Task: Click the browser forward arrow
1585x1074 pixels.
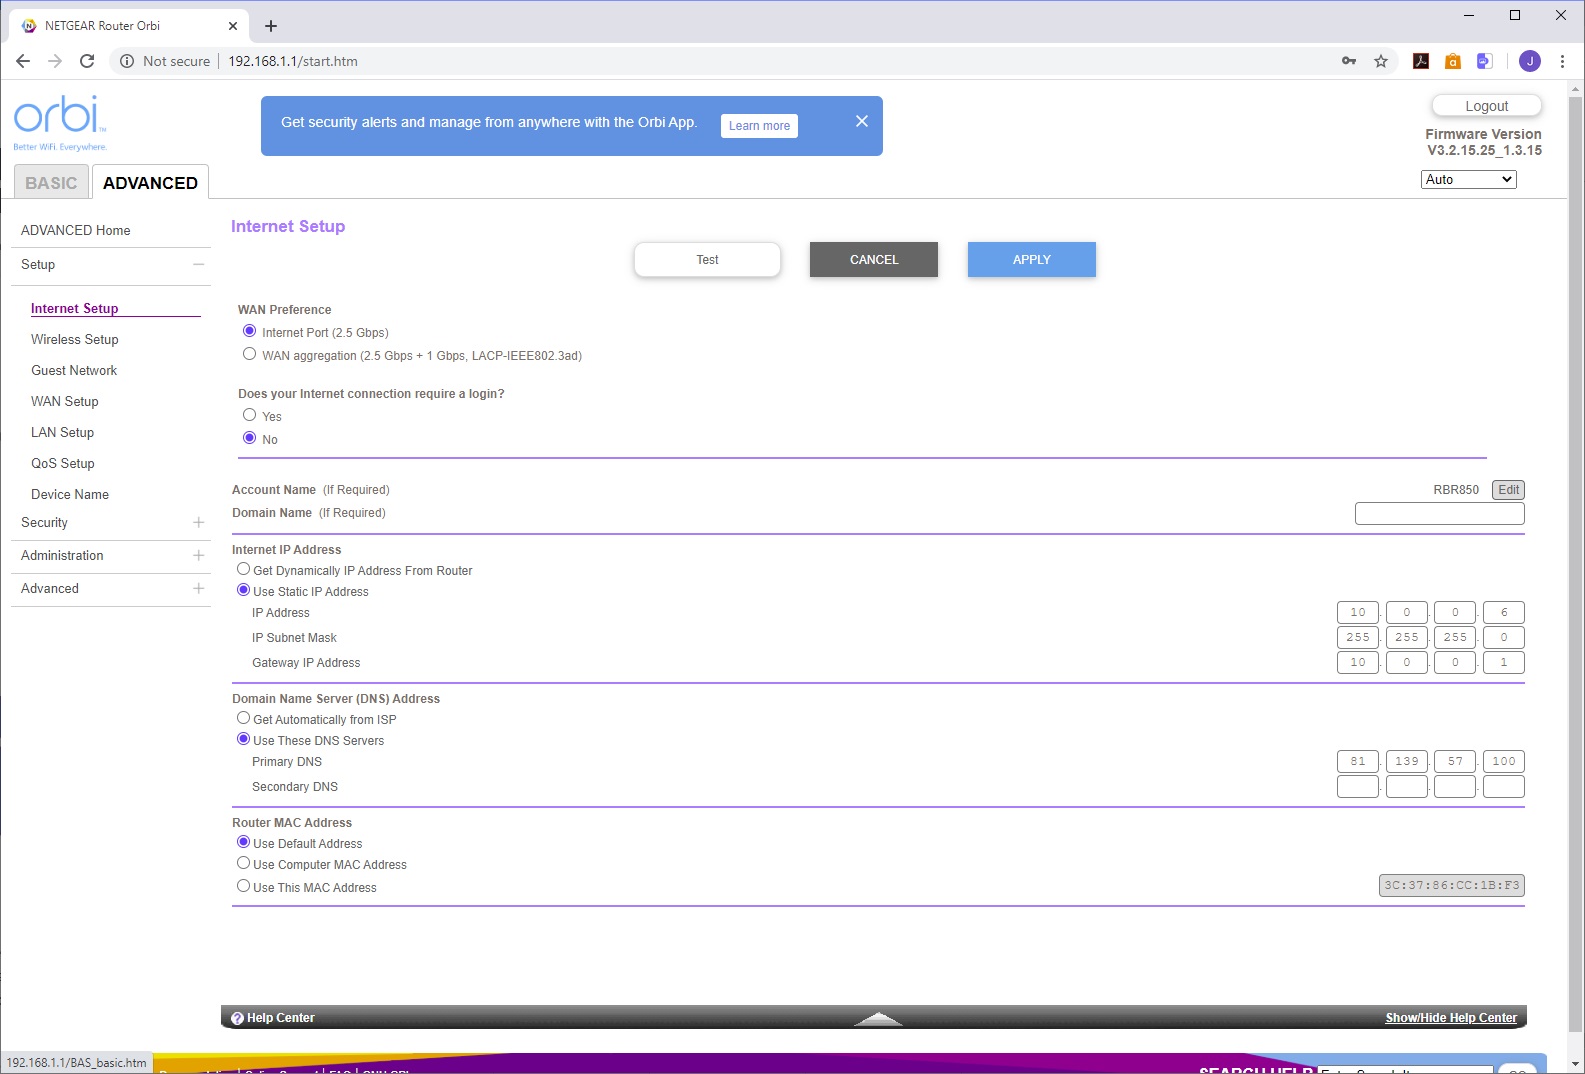Action: click(x=55, y=61)
